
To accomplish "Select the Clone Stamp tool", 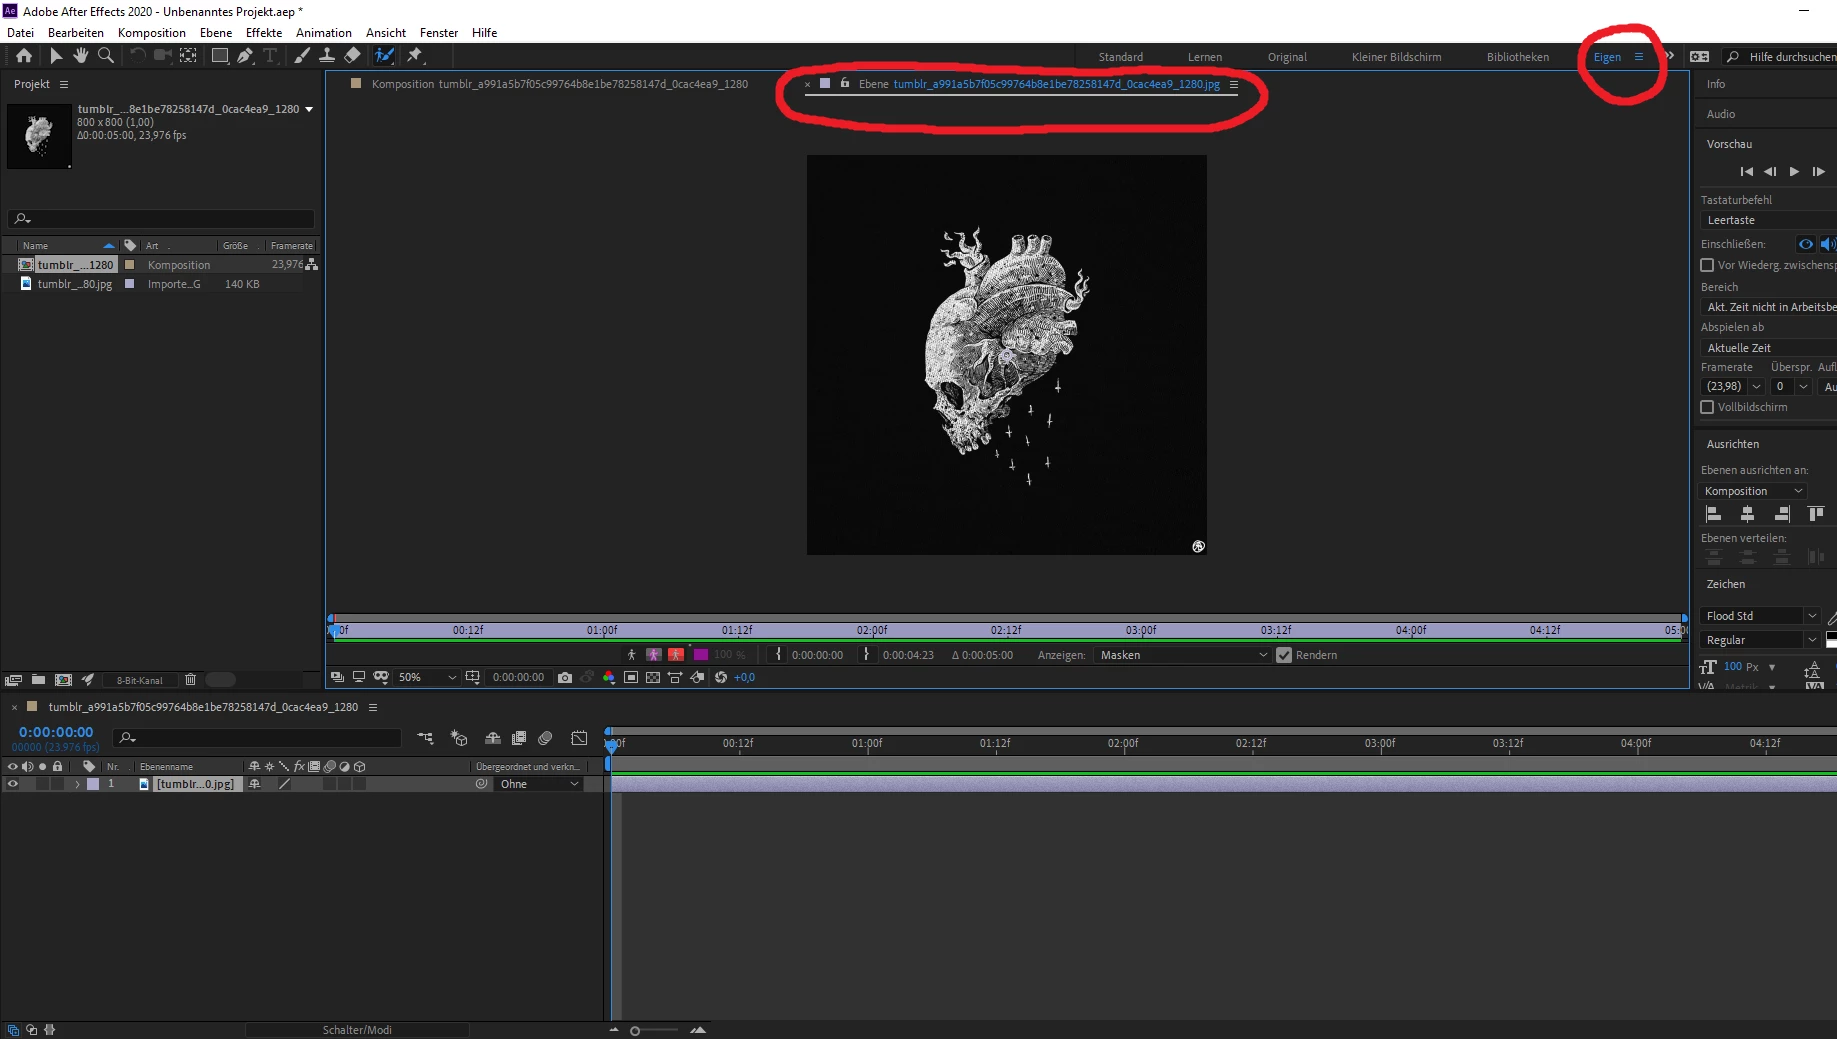I will coord(327,56).
